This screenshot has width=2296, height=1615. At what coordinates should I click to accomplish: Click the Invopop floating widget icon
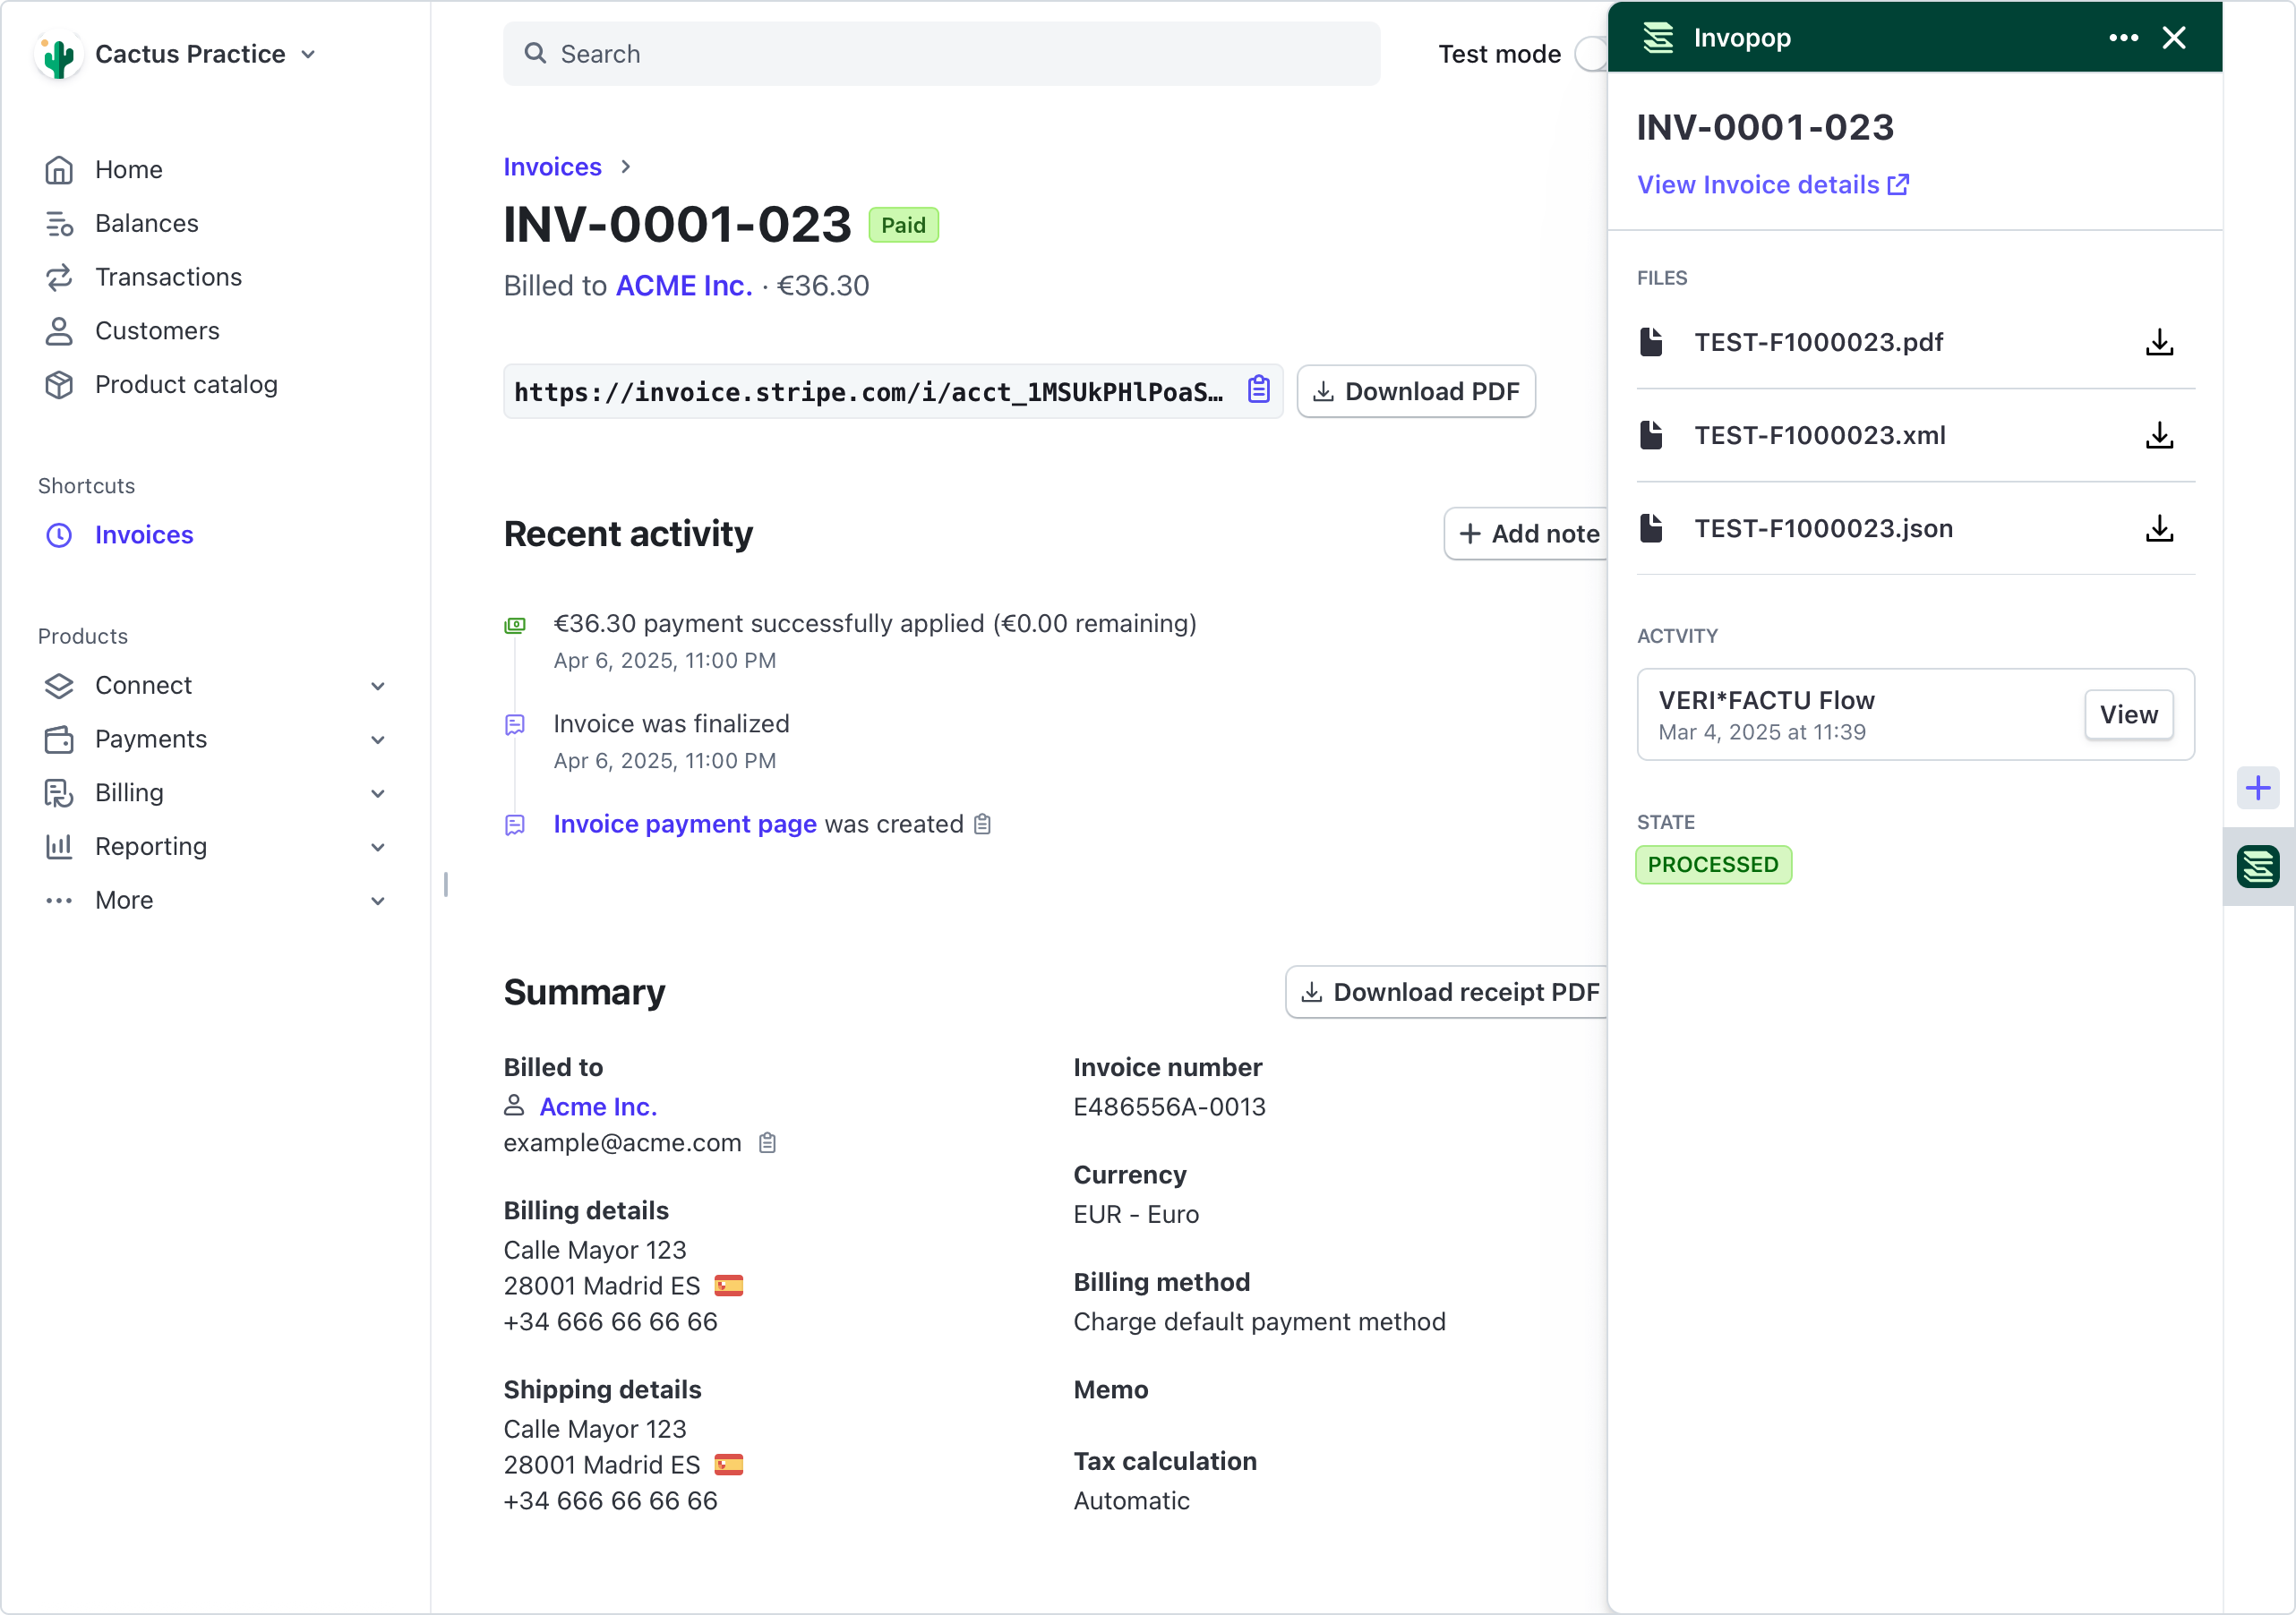click(x=2257, y=866)
